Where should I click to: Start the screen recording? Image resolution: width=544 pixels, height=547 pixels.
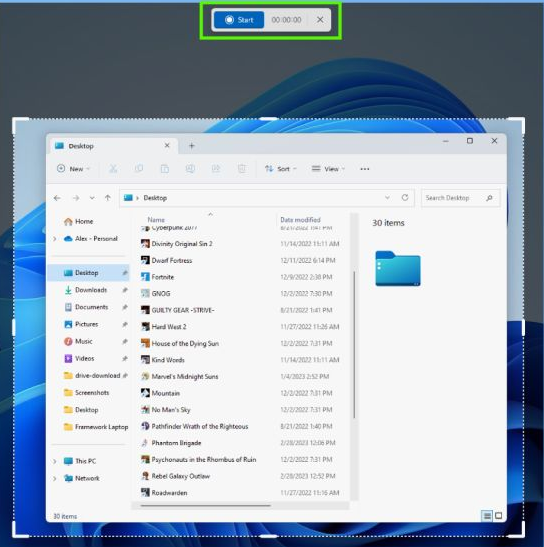[x=239, y=20]
